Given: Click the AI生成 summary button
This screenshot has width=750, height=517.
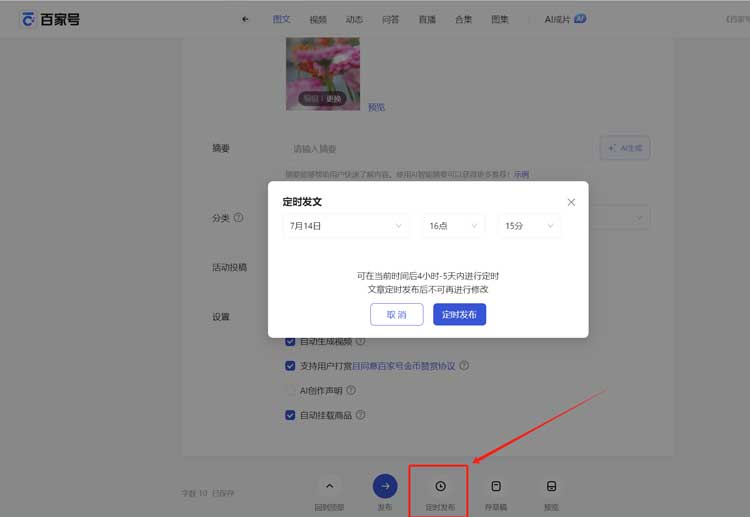Looking at the screenshot, I should point(625,148).
